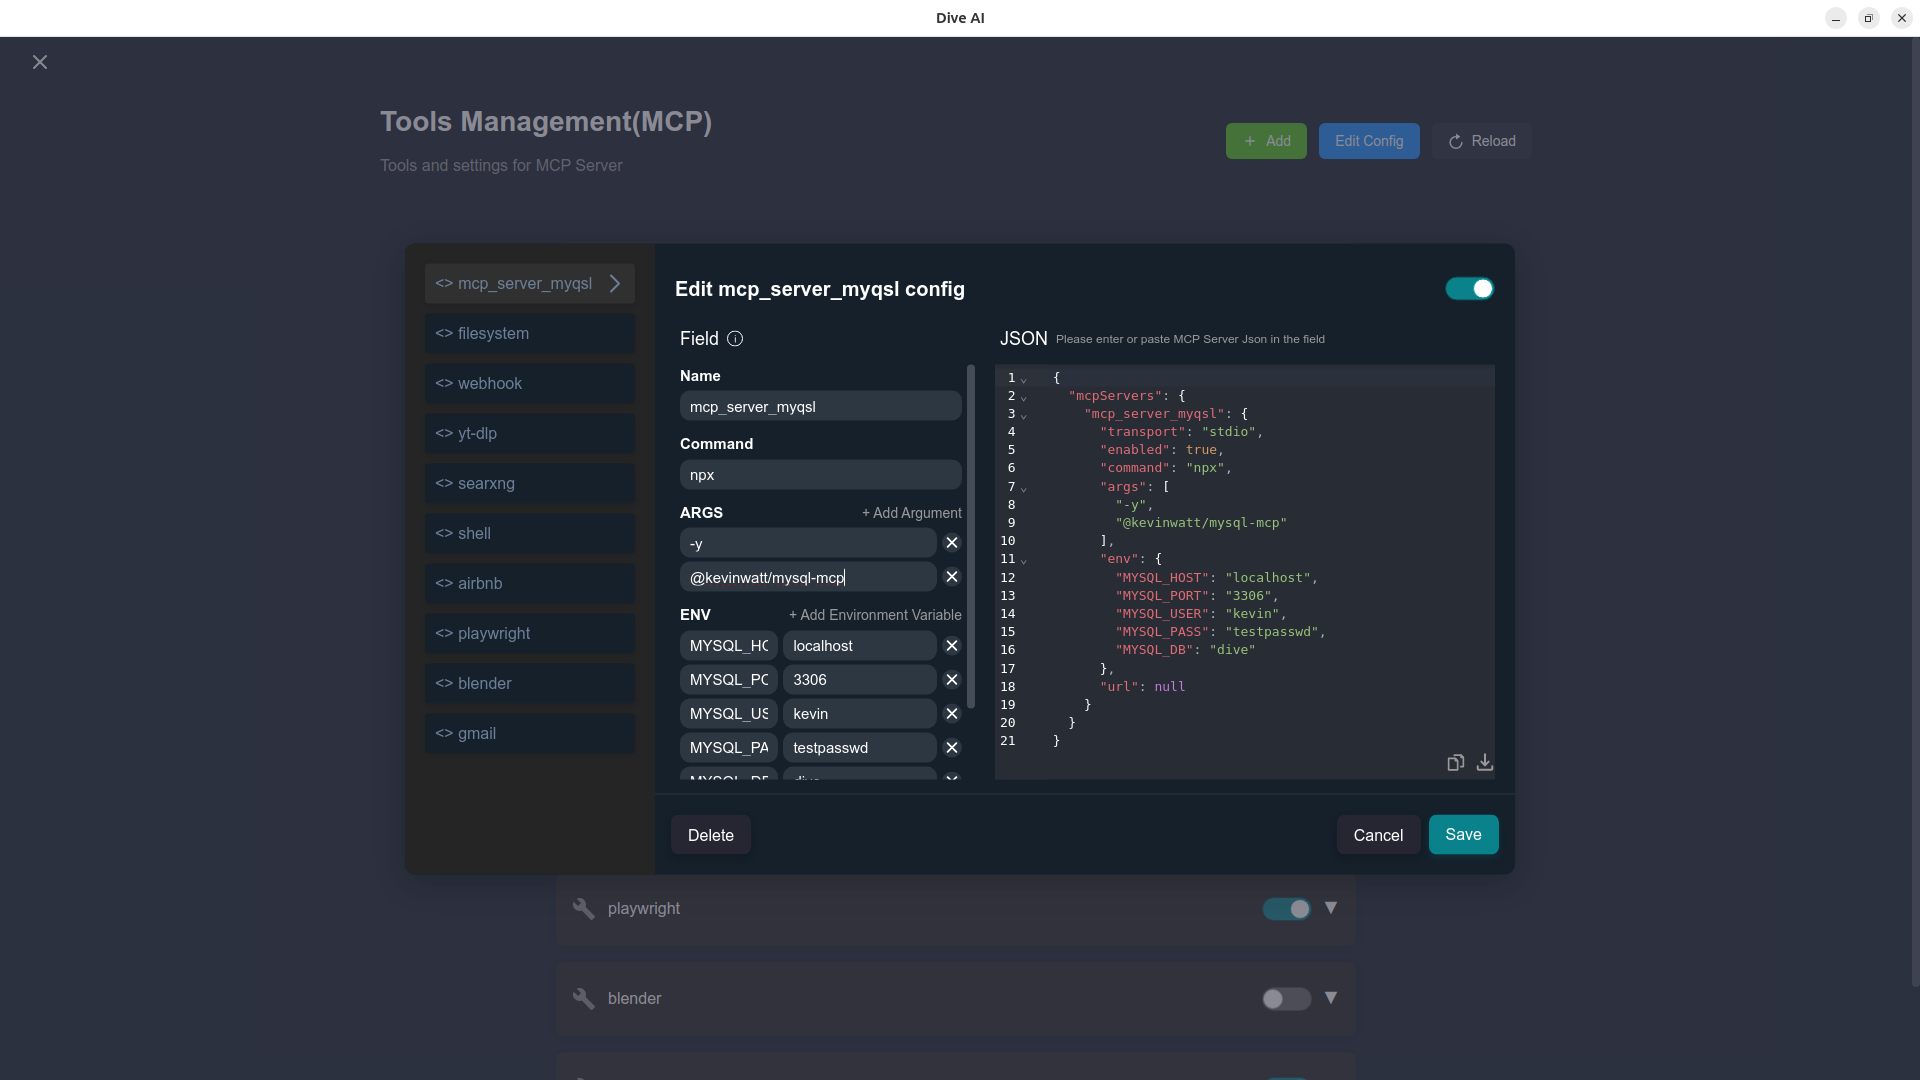Expand the blender tool details
The image size is (1920, 1080).
coord(1331,998)
